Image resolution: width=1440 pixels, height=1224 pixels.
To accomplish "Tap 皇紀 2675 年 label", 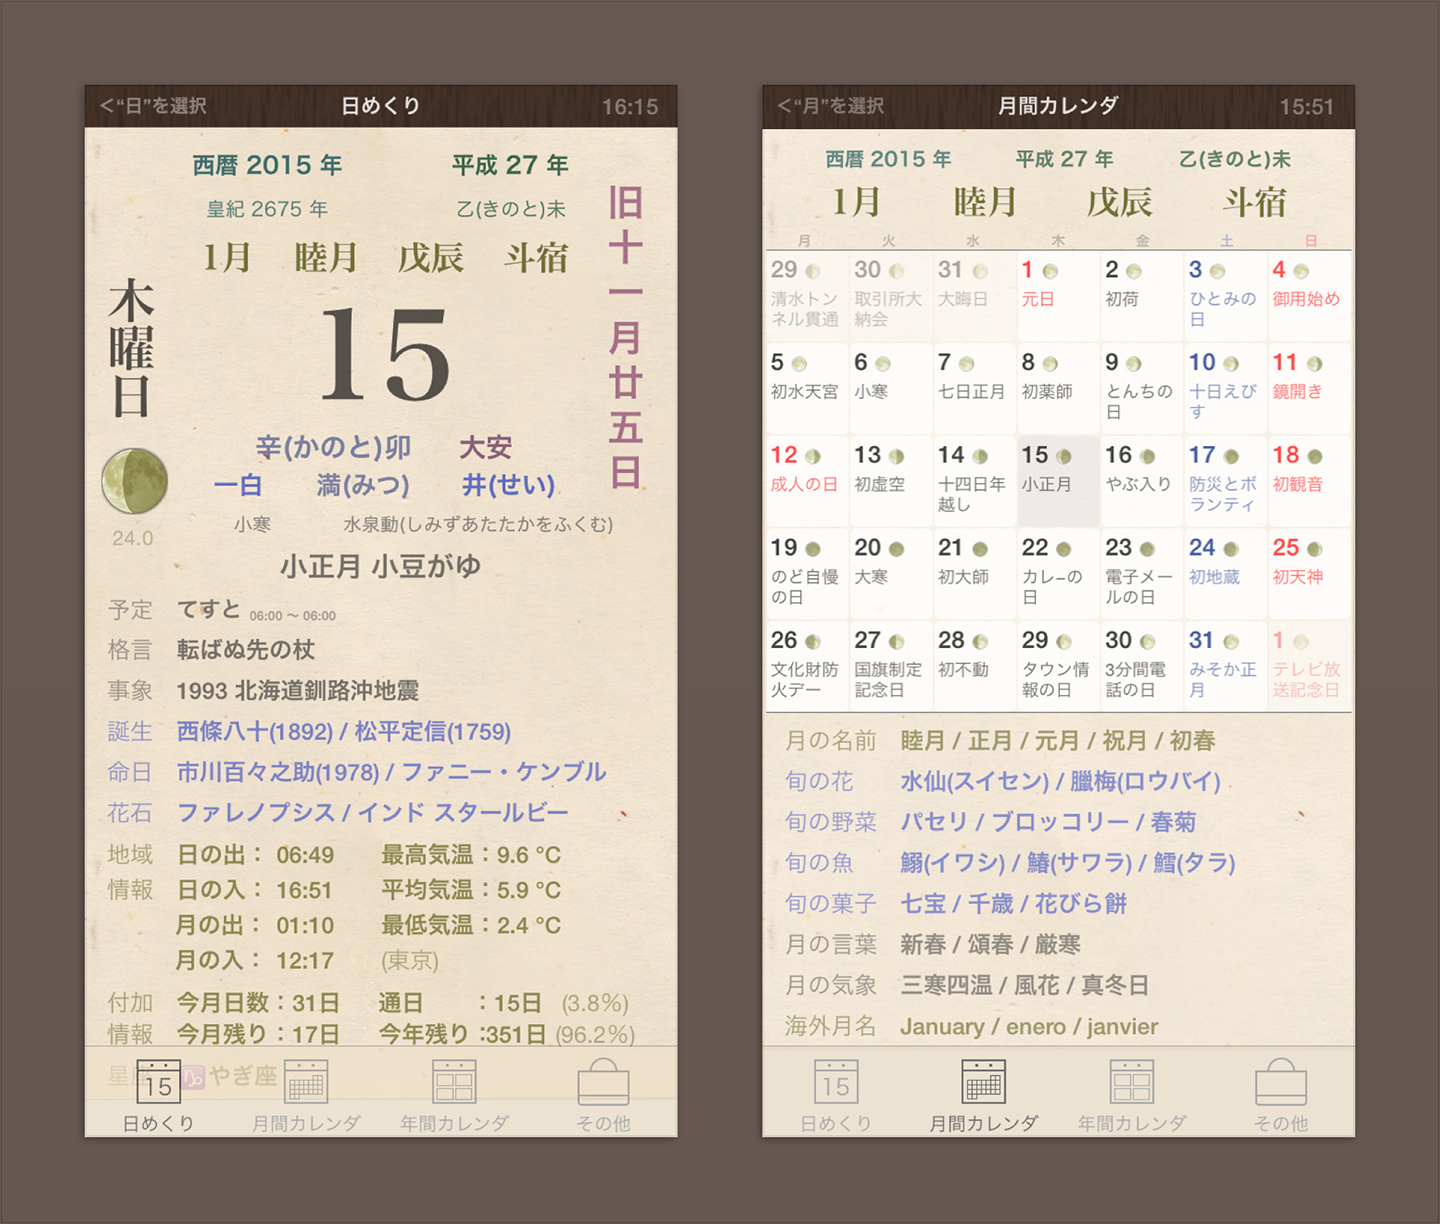I will pos(267,209).
